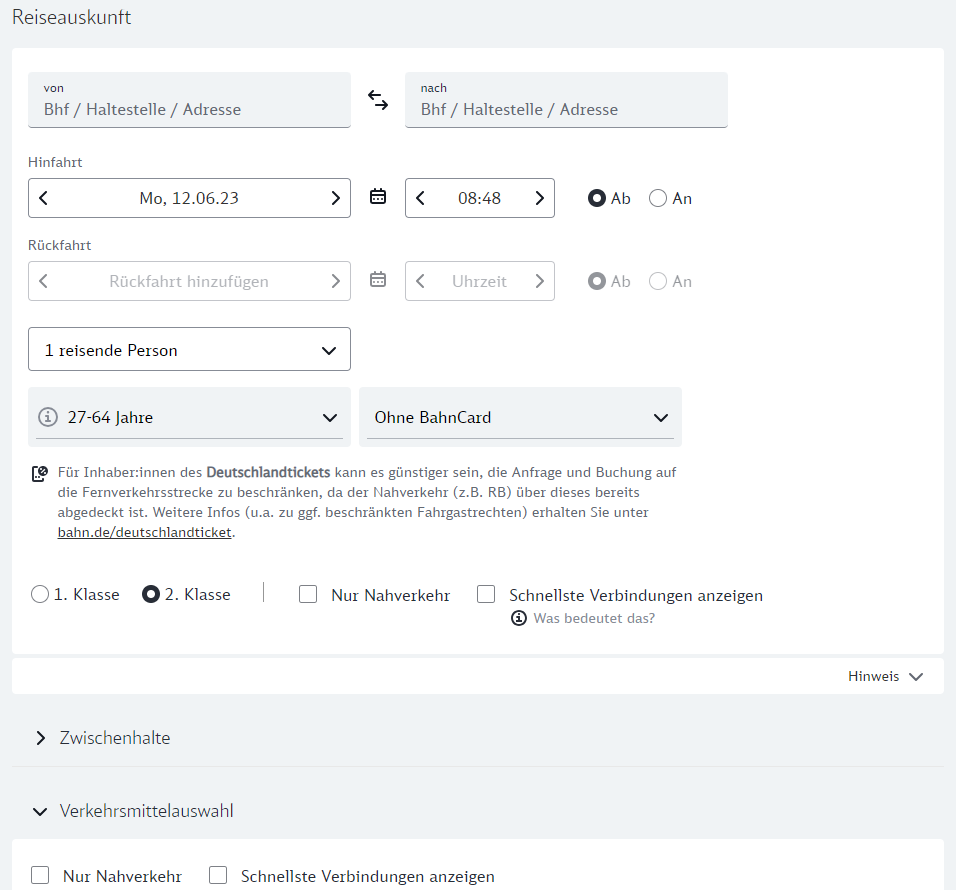This screenshot has width=956, height=890.
Task: Click the Reiseauskunft heading
Action: pyautogui.click(x=71, y=17)
